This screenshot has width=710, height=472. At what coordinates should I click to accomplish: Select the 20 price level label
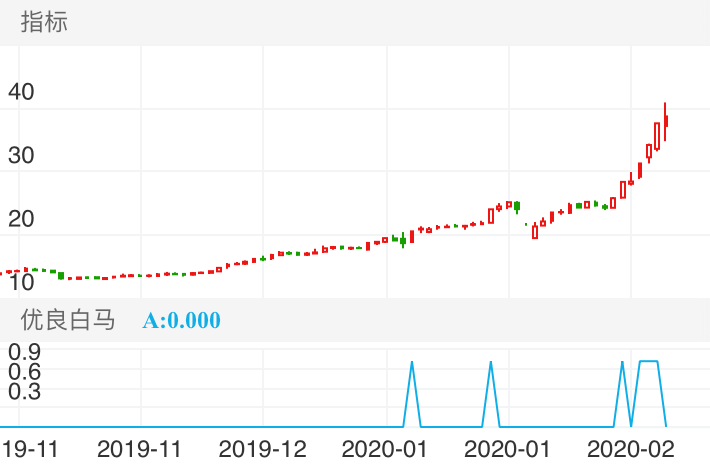(22, 219)
